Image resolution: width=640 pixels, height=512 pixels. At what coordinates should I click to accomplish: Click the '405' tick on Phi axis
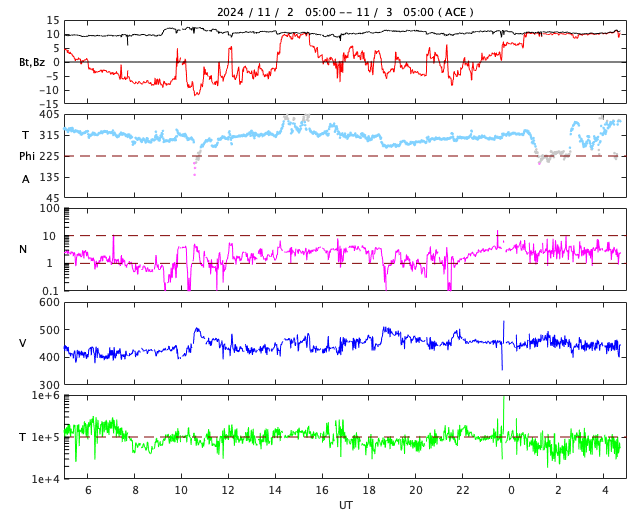click(49, 115)
